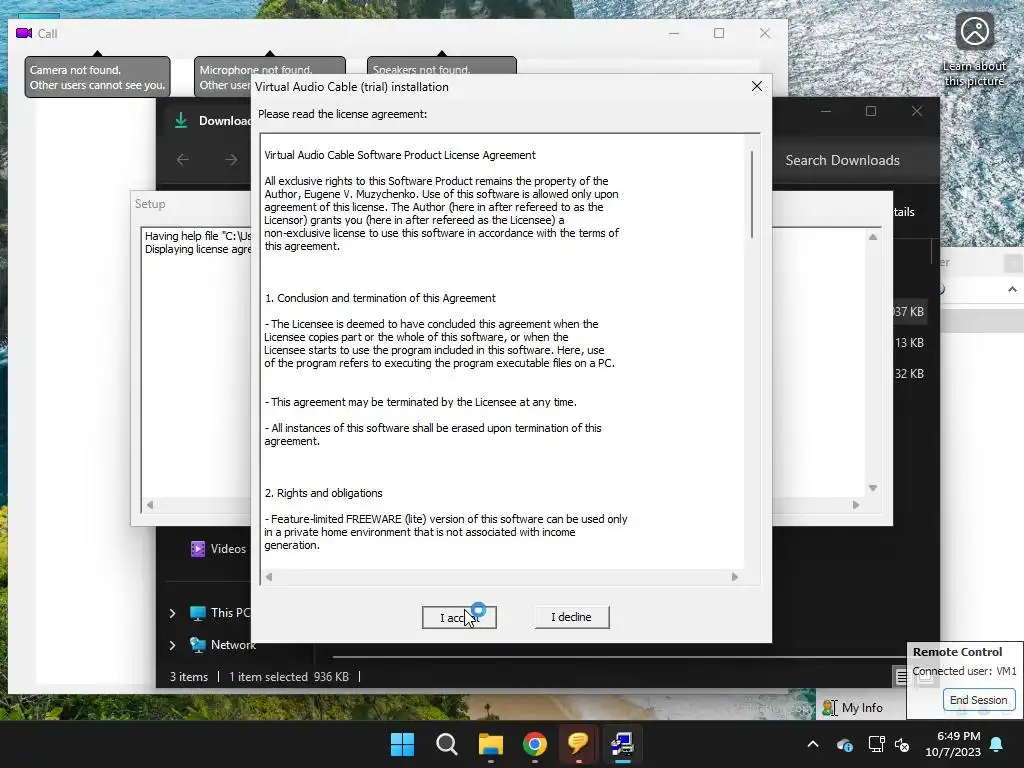1024x768 pixels.
Task: Click End Session in Remote Control panel
Action: click(978, 699)
